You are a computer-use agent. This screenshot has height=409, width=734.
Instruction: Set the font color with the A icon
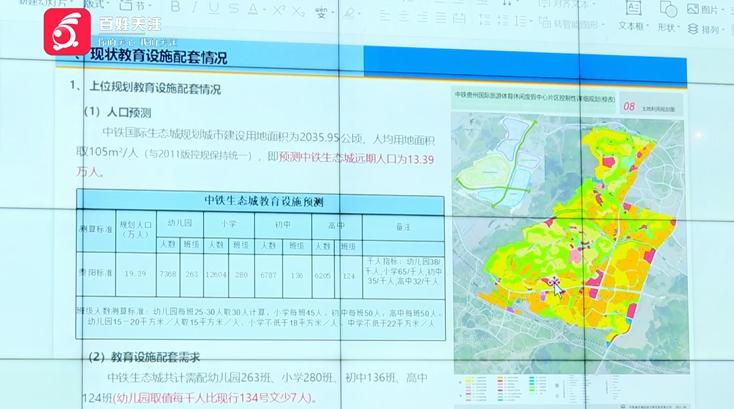click(253, 8)
